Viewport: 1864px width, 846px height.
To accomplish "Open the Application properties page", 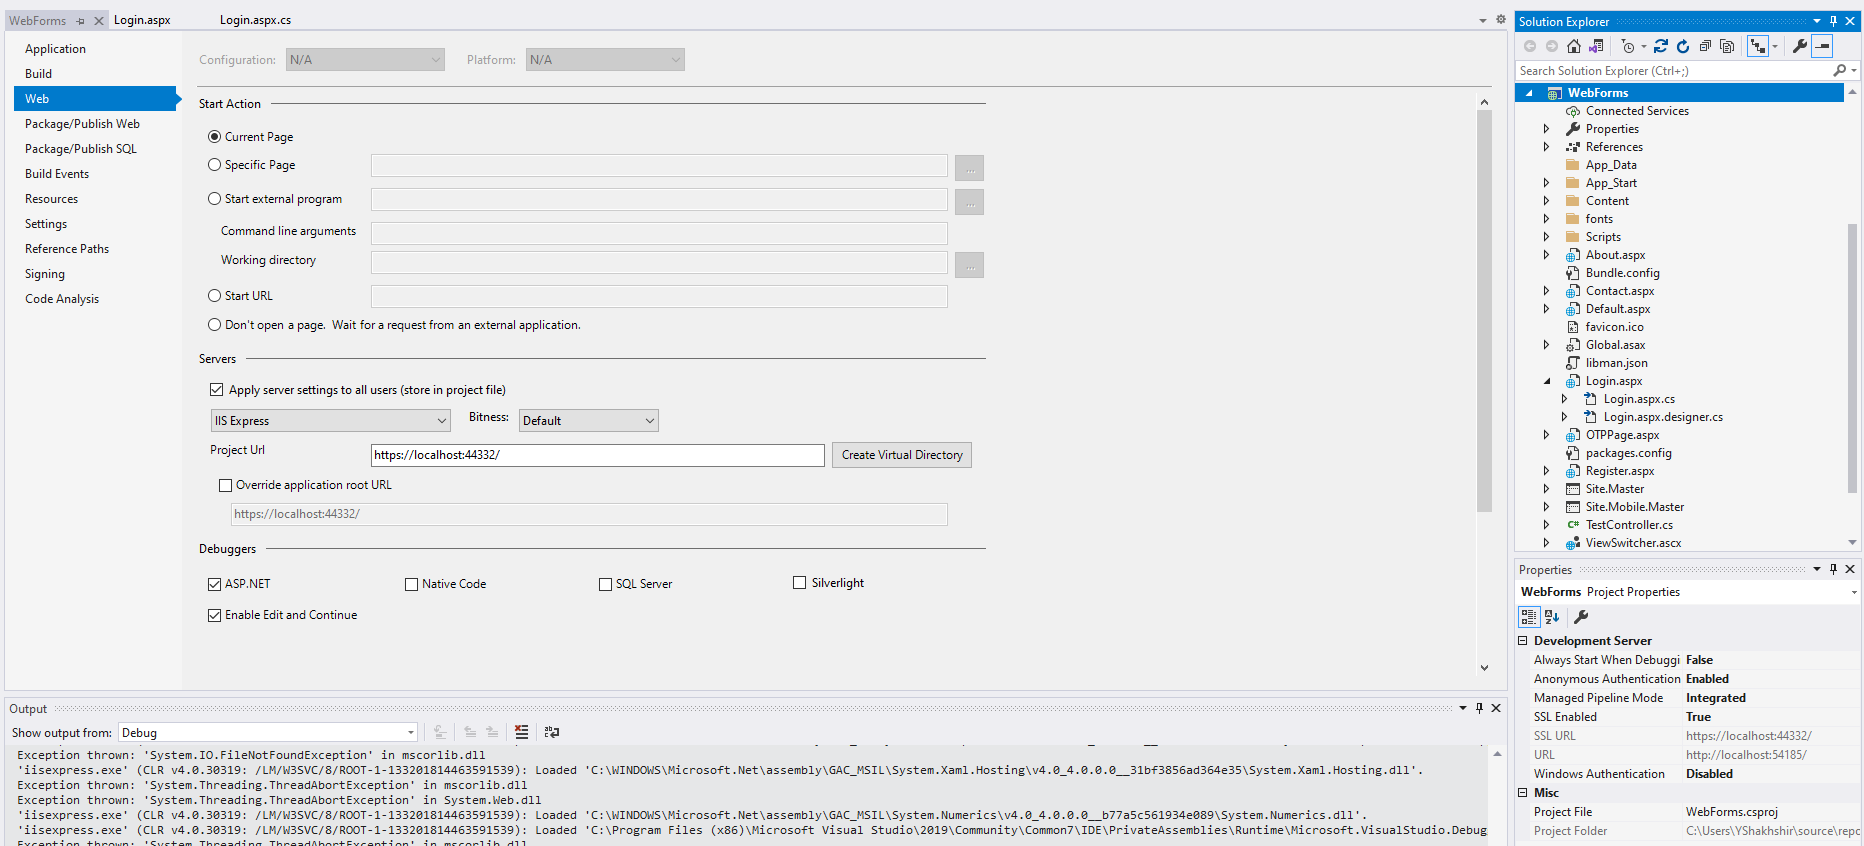I will point(55,49).
